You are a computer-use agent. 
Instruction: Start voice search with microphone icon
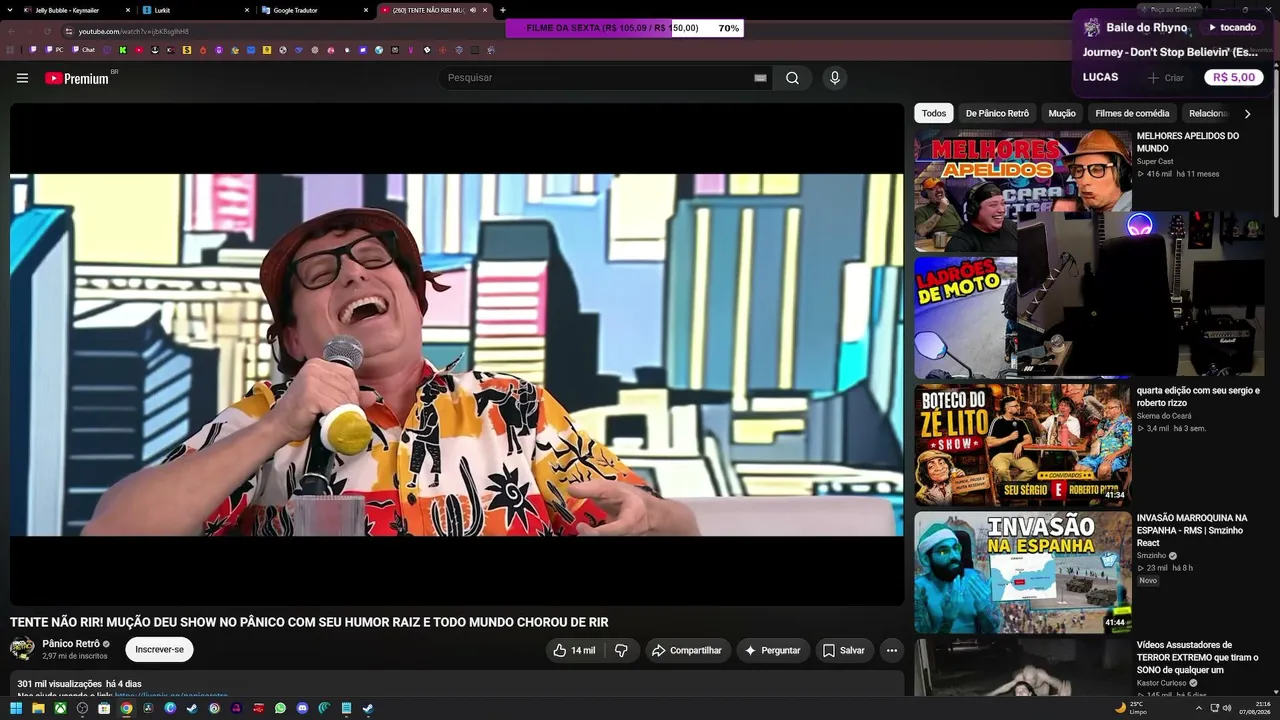coord(834,78)
